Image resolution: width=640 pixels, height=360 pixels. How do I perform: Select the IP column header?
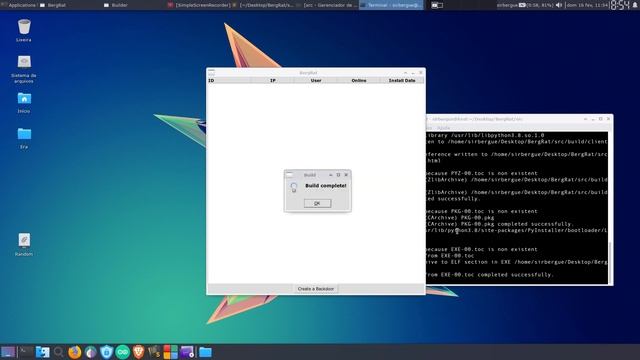[273, 80]
